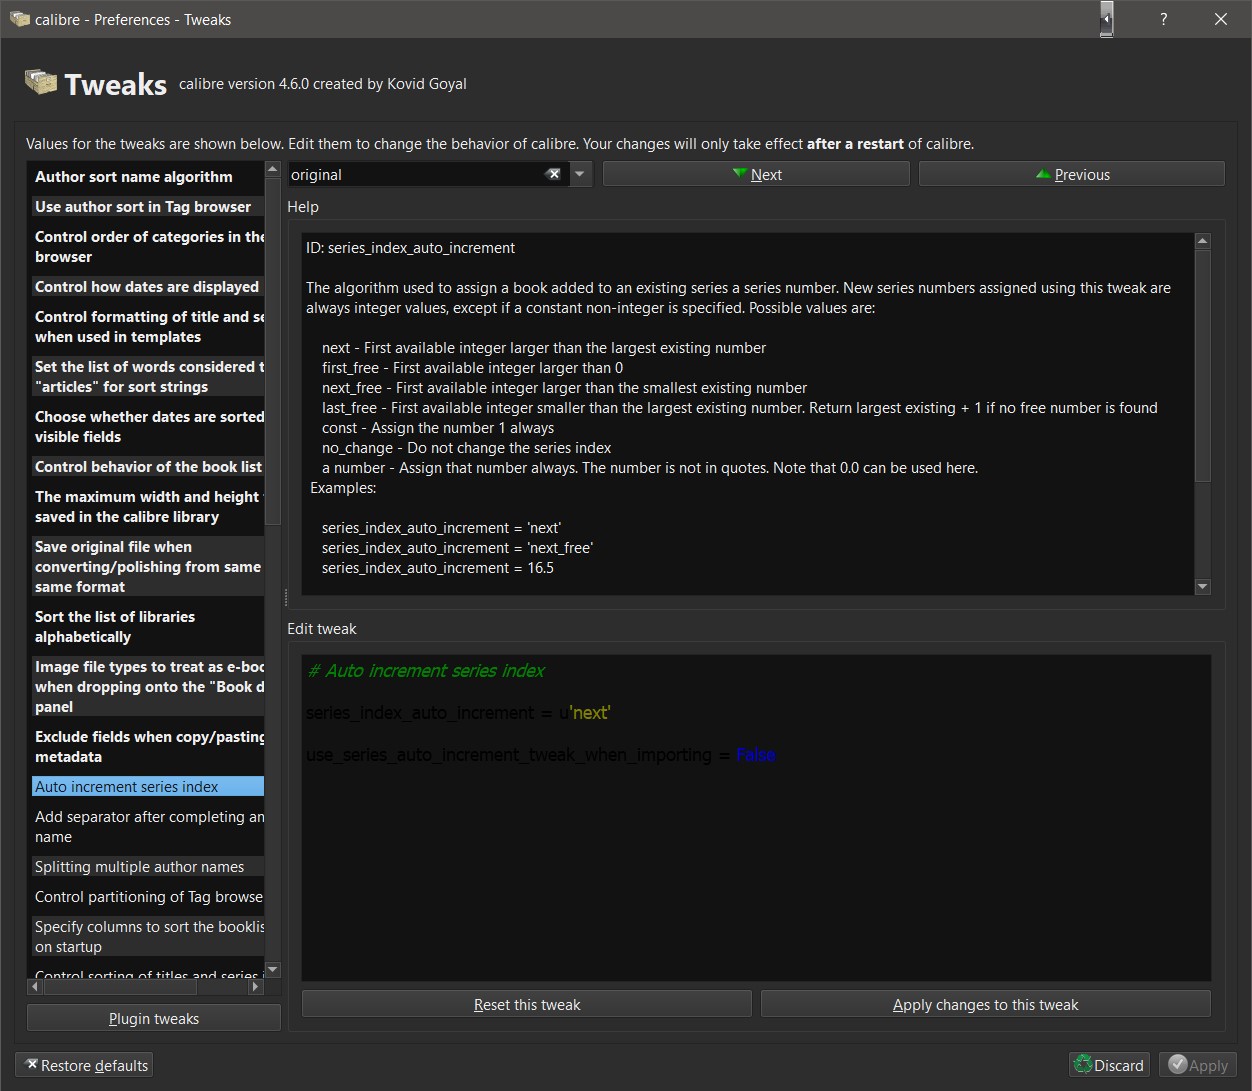
Task: Click the Help panel scroll down arrow
Action: (x=1203, y=587)
